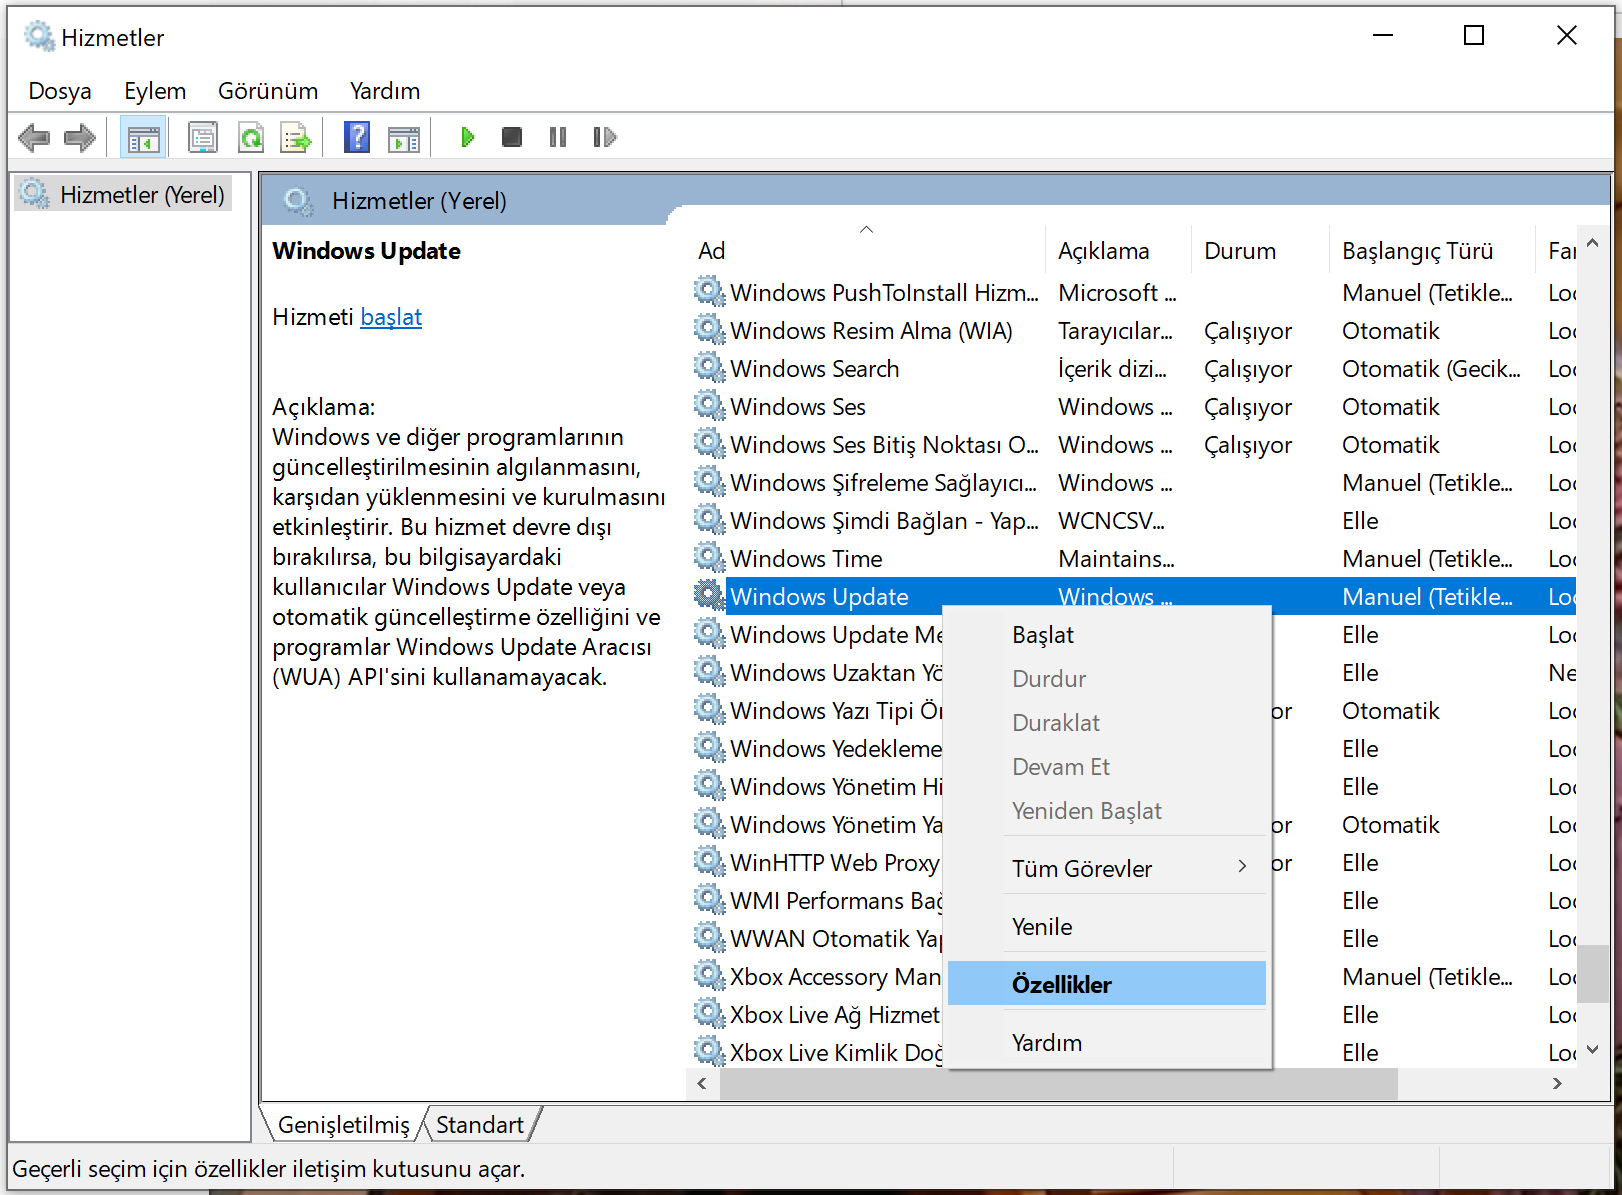Pause the service with the pause toolbar icon
The height and width of the screenshot is (1195, 1622).
(x=557, y=137)
